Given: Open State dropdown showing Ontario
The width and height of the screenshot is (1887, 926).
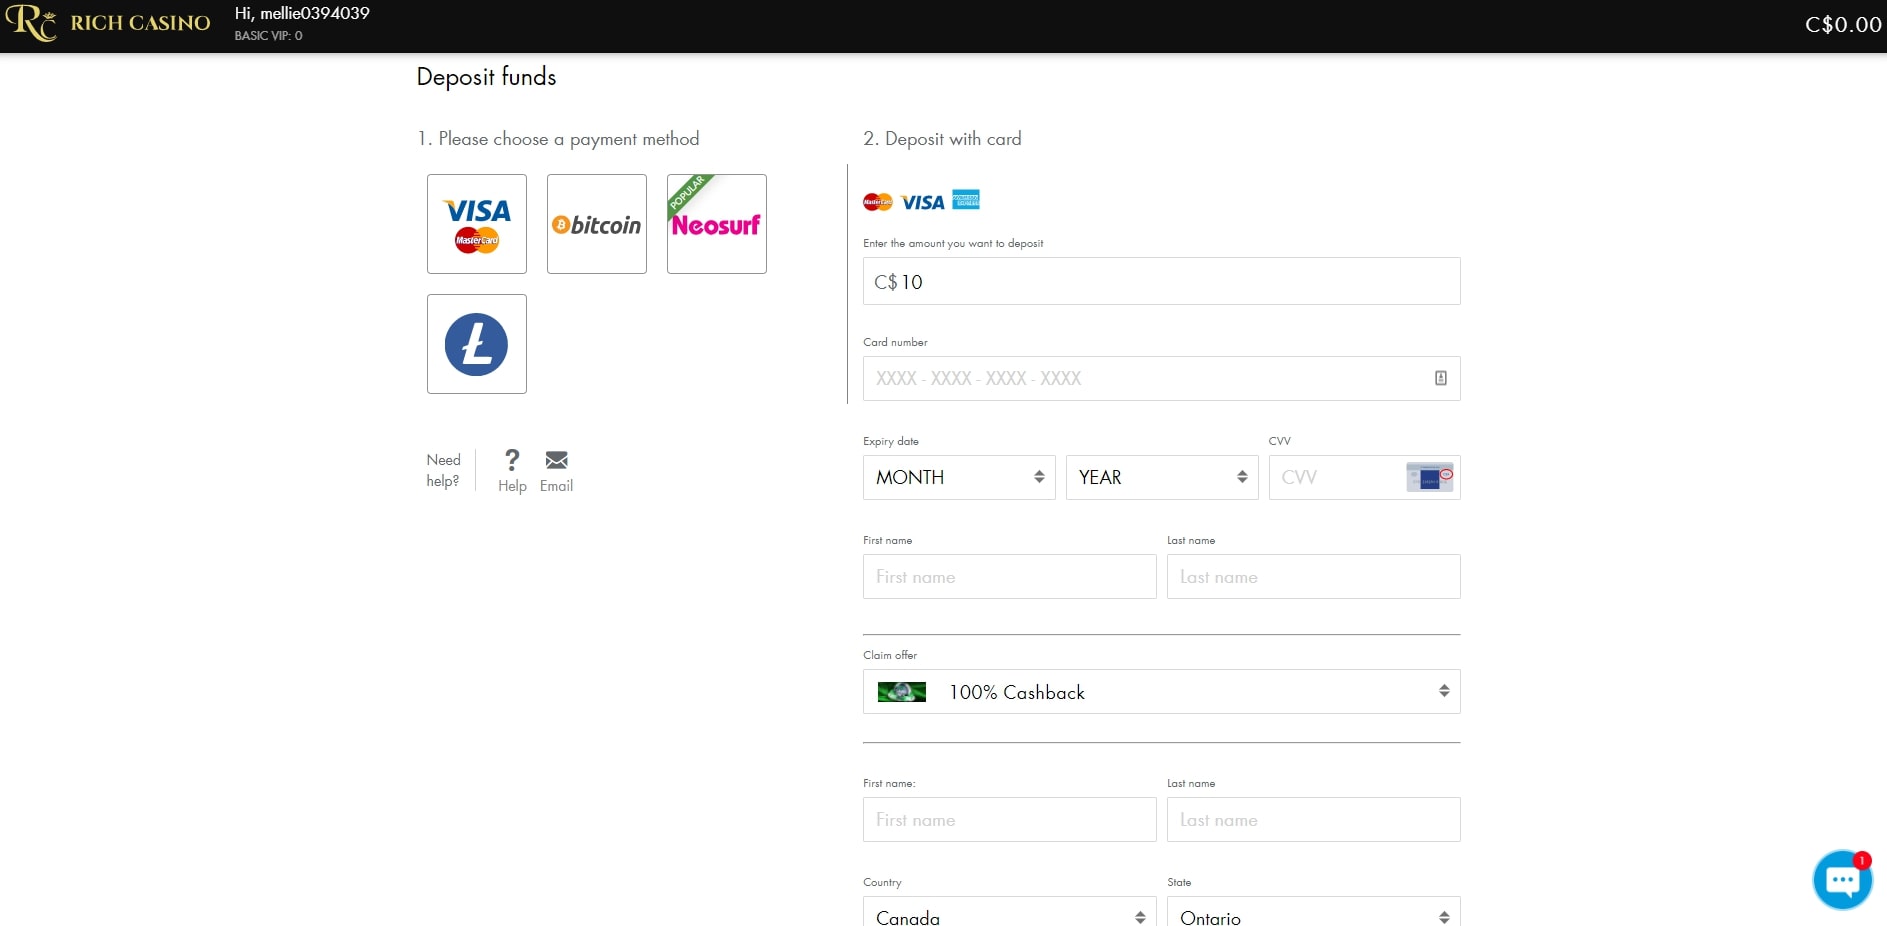Looking at the screenshot, I should point(1314,912).
